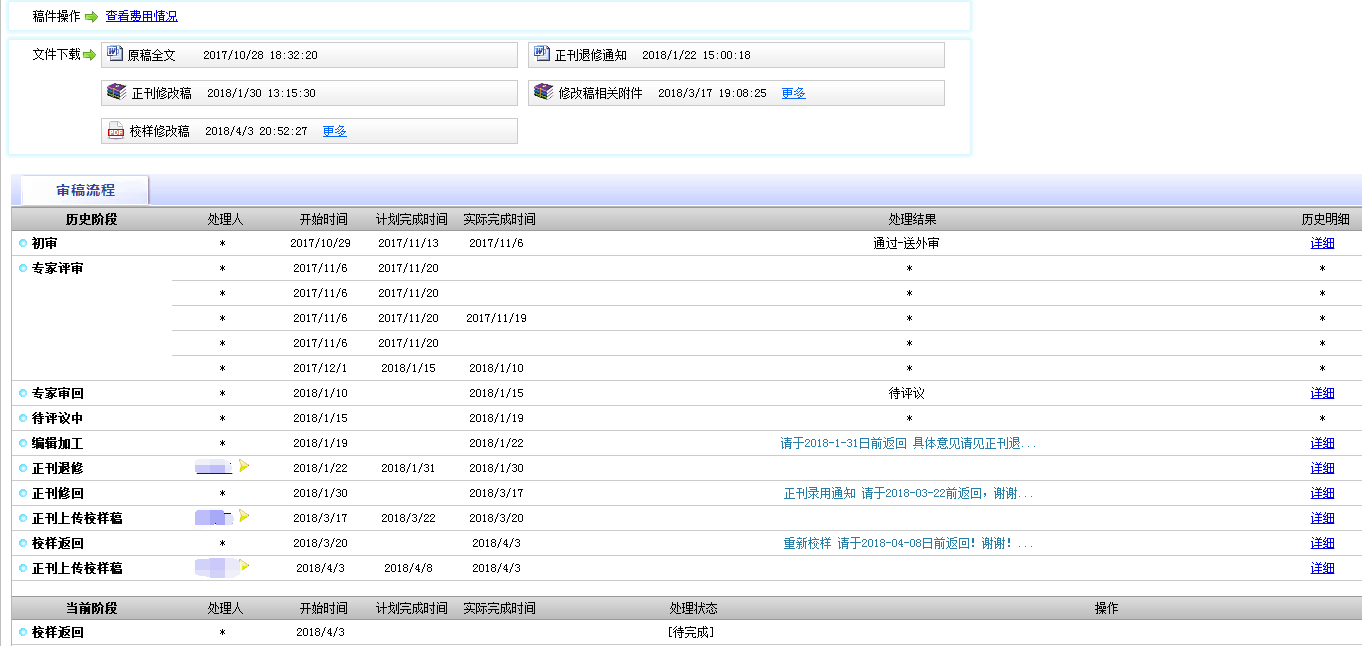Click the 历史阶段 column header
The width and height of the screenshot is (1362, 646).
[x=91, y=219]
